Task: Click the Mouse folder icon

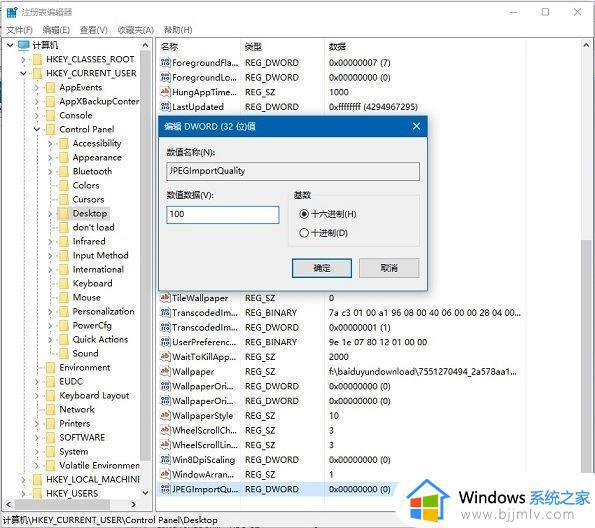Action: (x=63, y=298)
